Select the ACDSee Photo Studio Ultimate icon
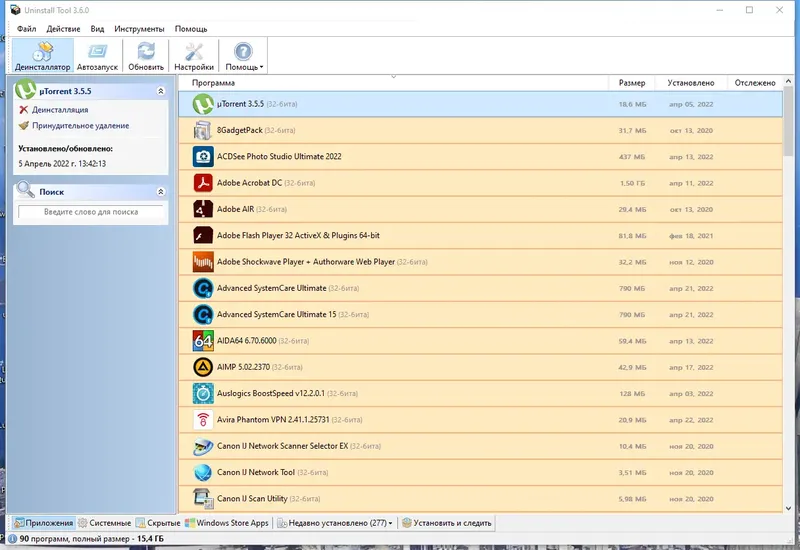 pyautogui.click(x=203, y=157)
